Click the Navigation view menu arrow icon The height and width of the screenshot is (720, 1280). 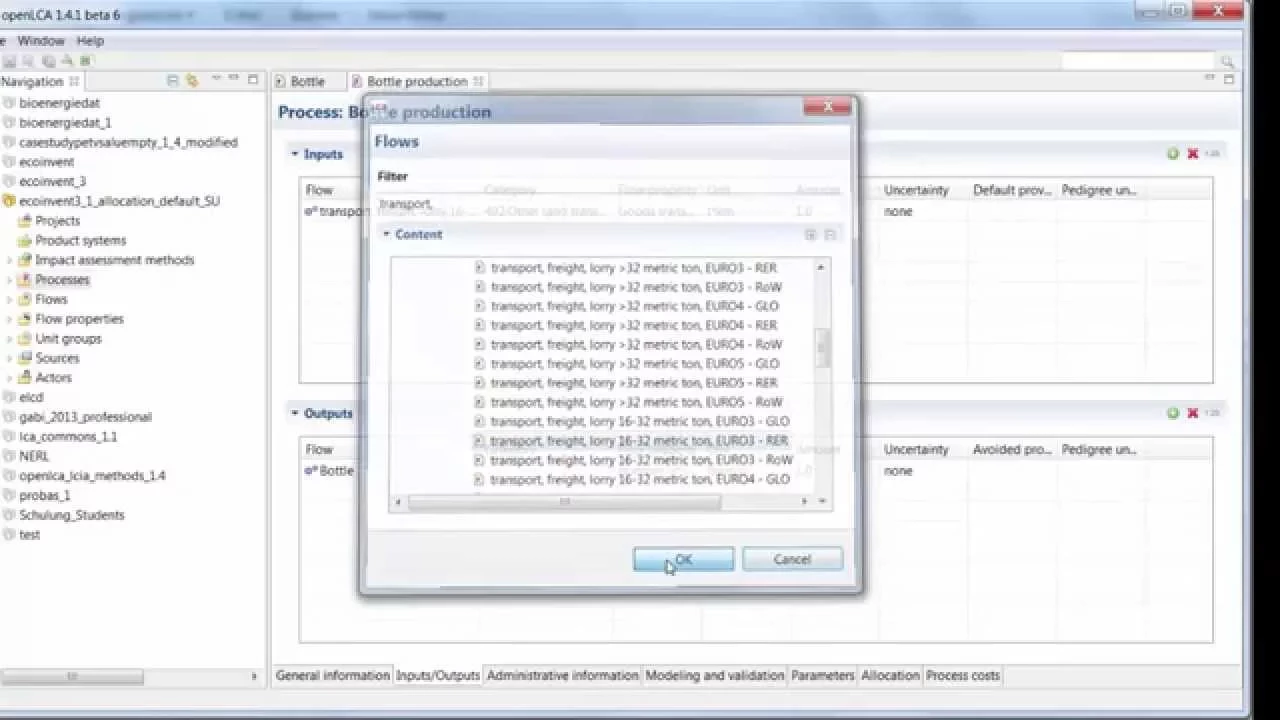pyautogui.click(x=215, y=79)
